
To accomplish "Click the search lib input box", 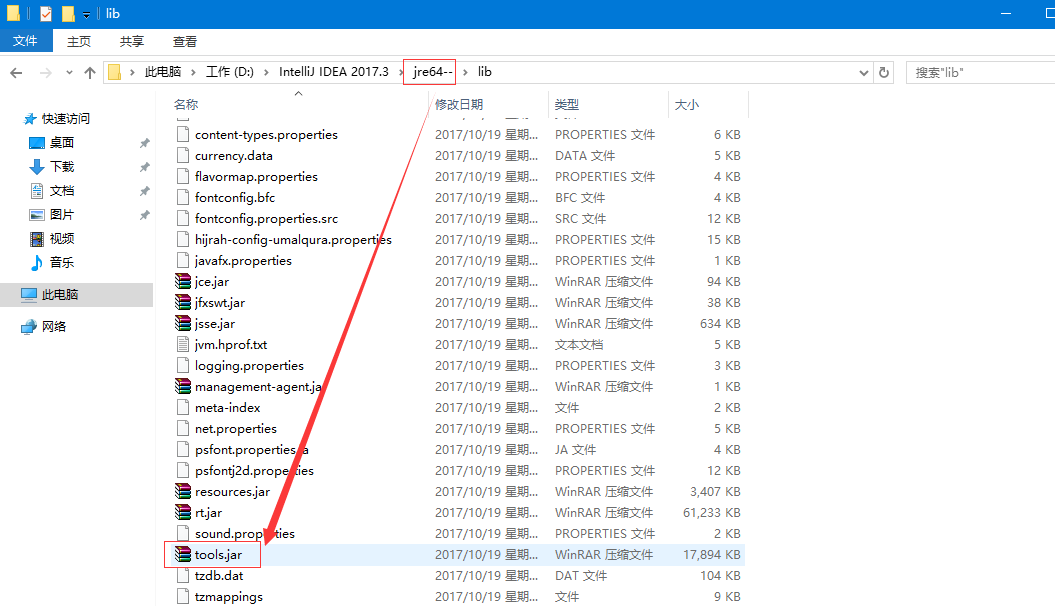I will pos(980,73).
